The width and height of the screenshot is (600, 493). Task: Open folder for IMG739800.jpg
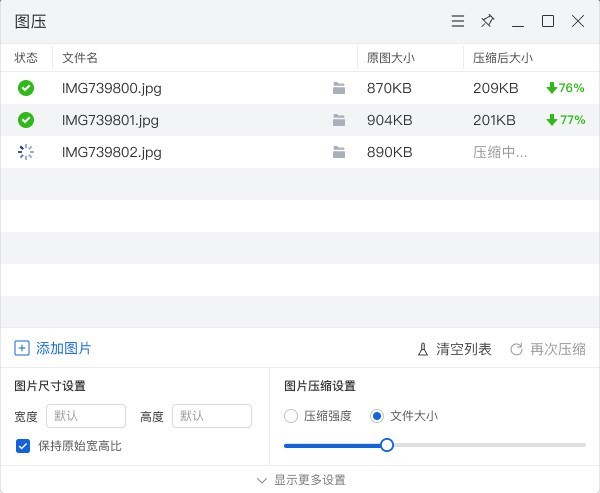(339, 88)
